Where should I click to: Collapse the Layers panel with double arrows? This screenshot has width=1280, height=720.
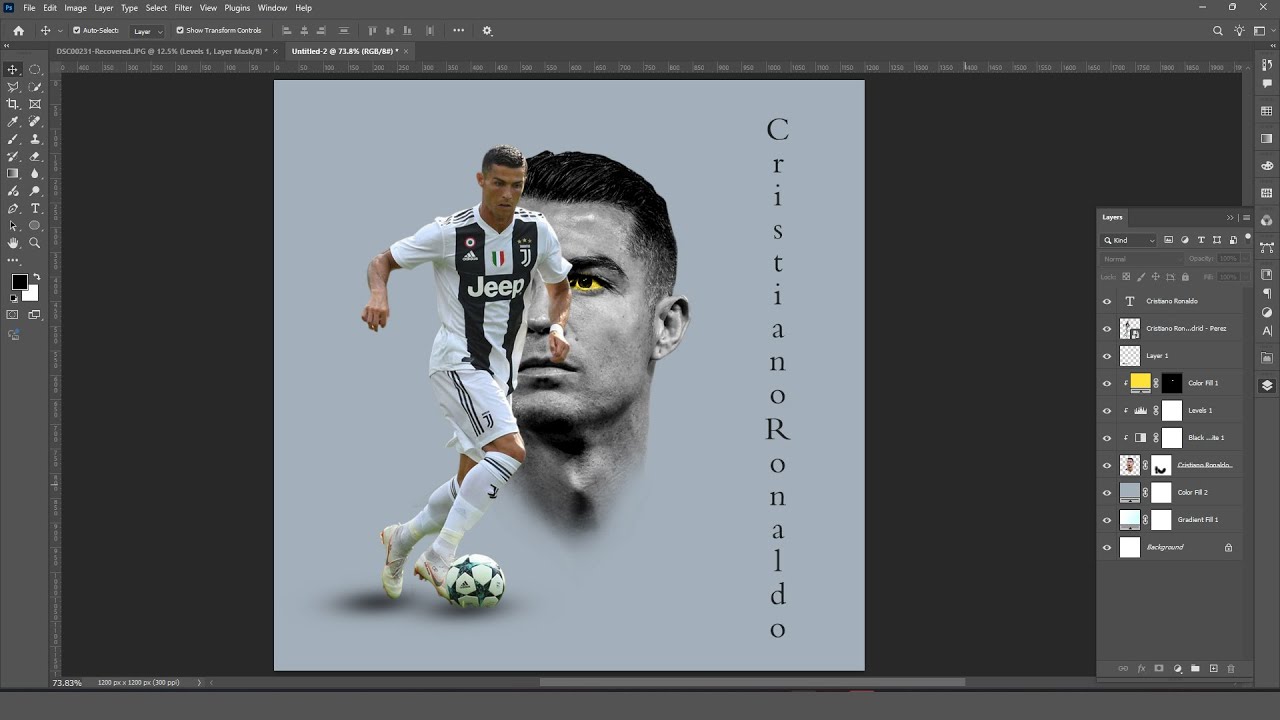(1230, 217)
